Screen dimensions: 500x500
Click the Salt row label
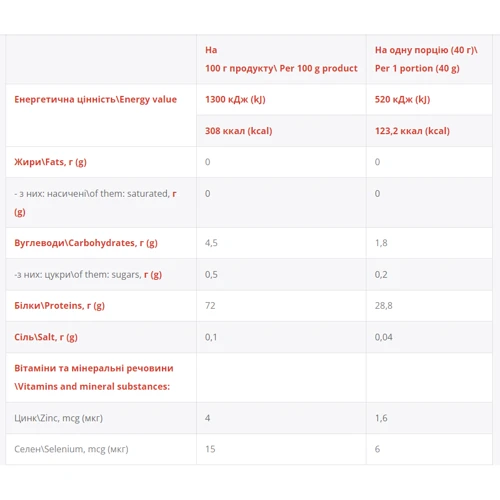[x=46, y=337]
